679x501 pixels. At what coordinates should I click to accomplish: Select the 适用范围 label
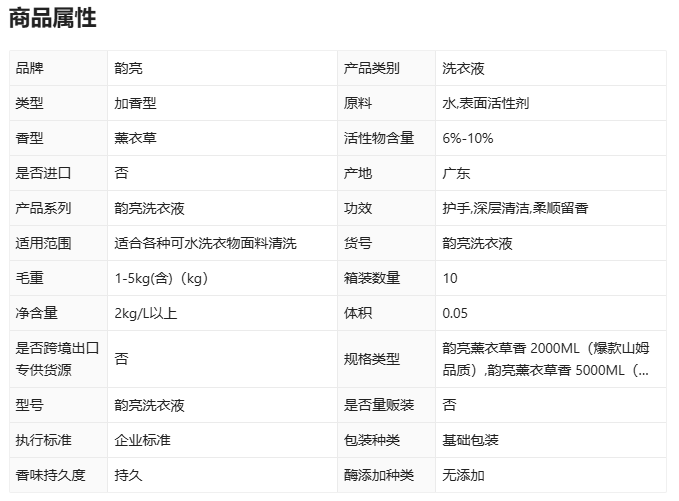[43, 243]
